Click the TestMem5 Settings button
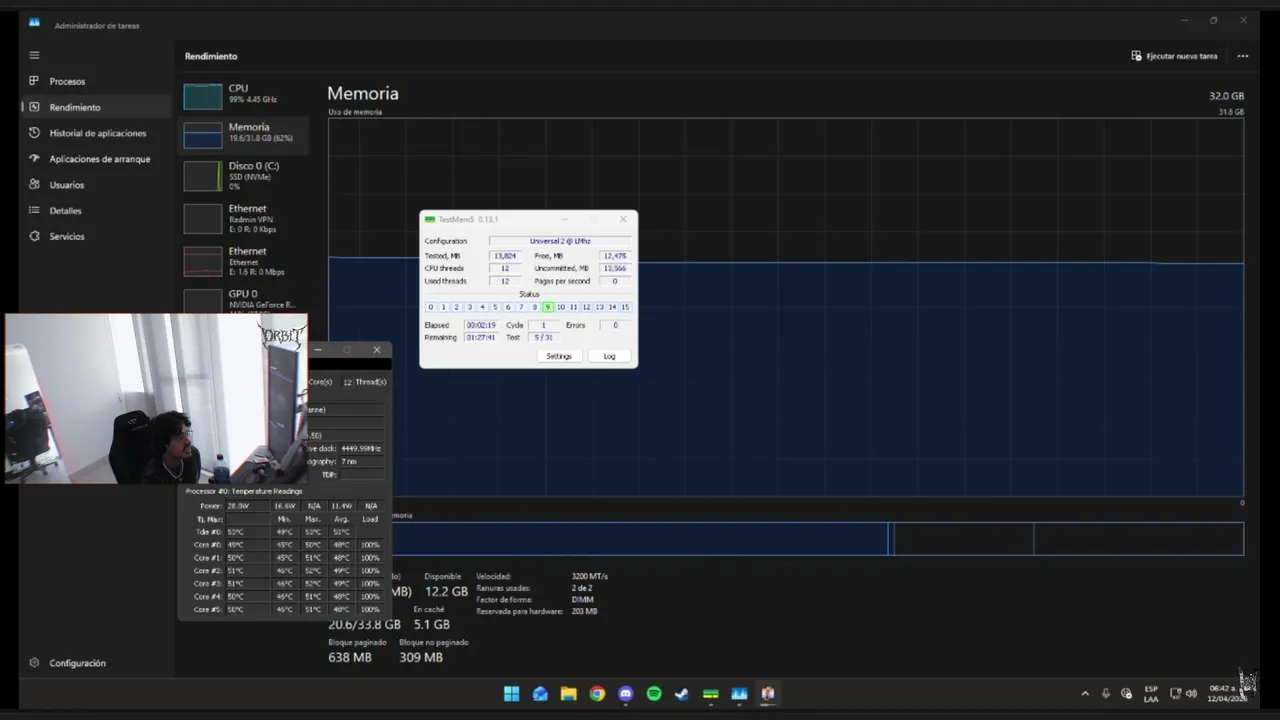 point(559,356)
